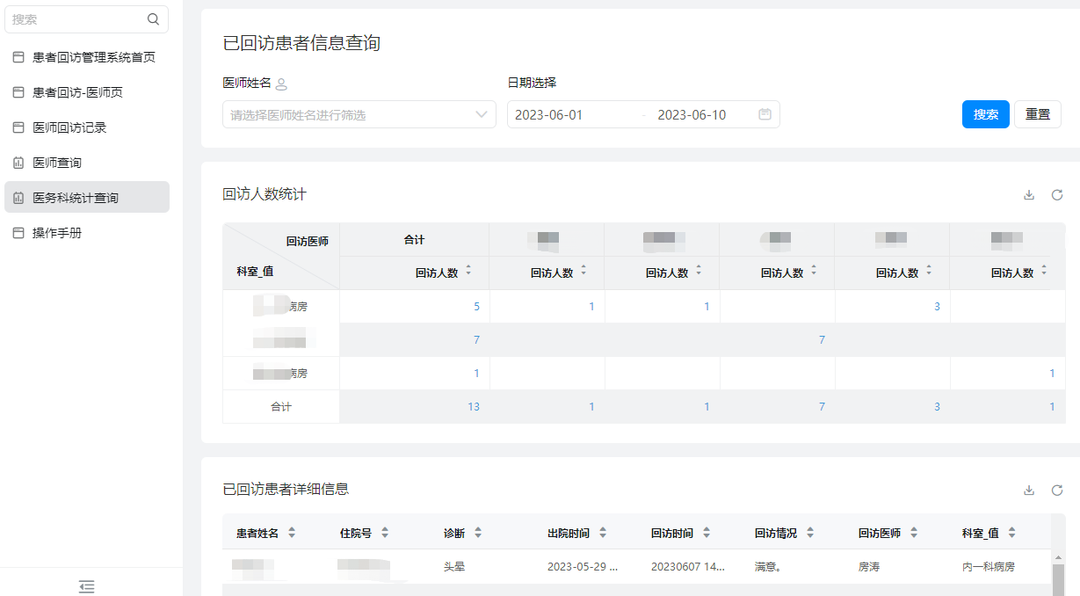
Task: Click the 重置 button
Action: point(1038,114)
